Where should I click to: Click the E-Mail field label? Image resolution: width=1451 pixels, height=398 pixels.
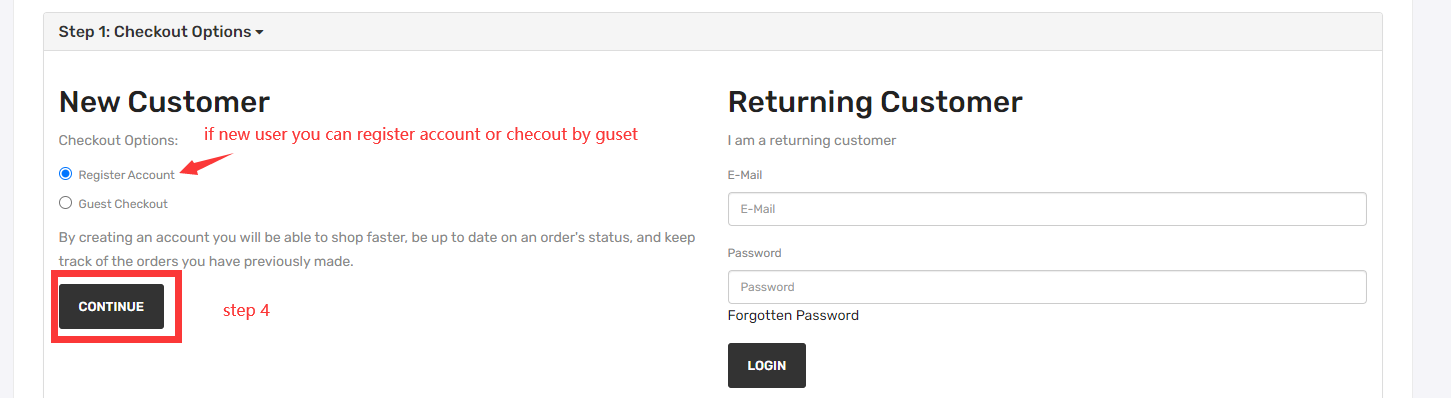click(x=745, y=175)
